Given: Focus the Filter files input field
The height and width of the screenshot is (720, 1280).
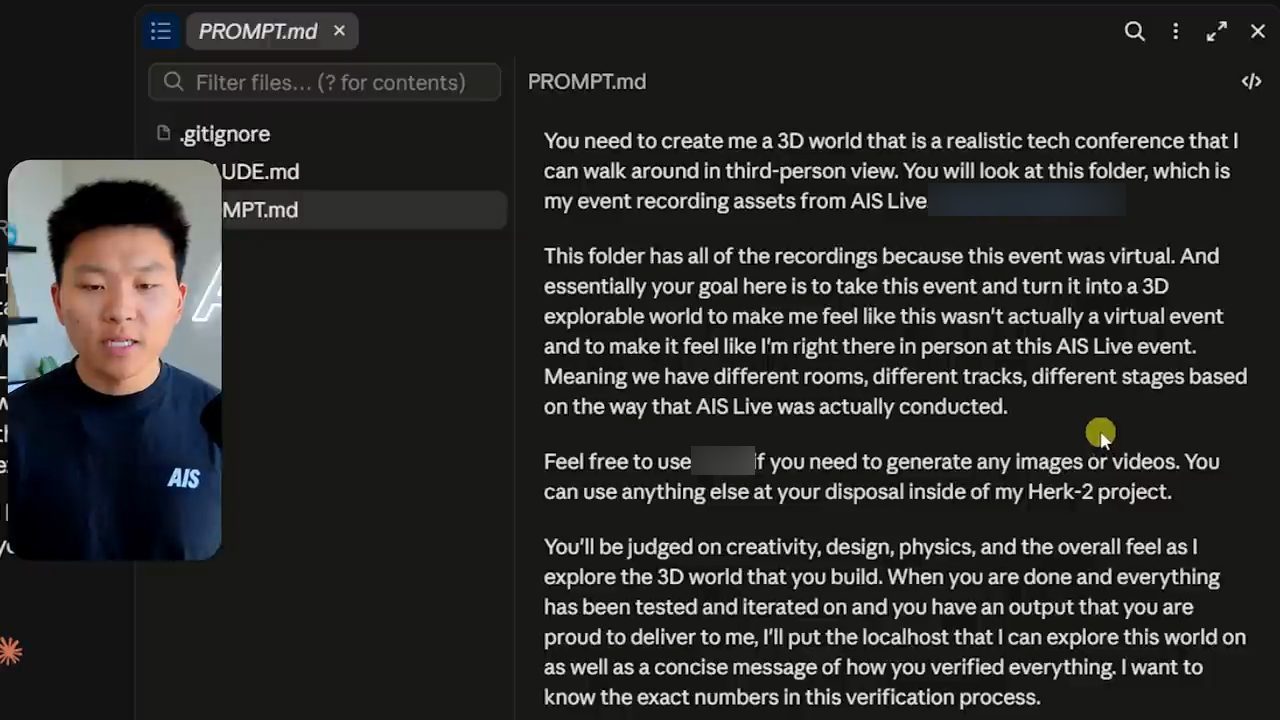Looking at the screenshot, I should pos(325,82).
